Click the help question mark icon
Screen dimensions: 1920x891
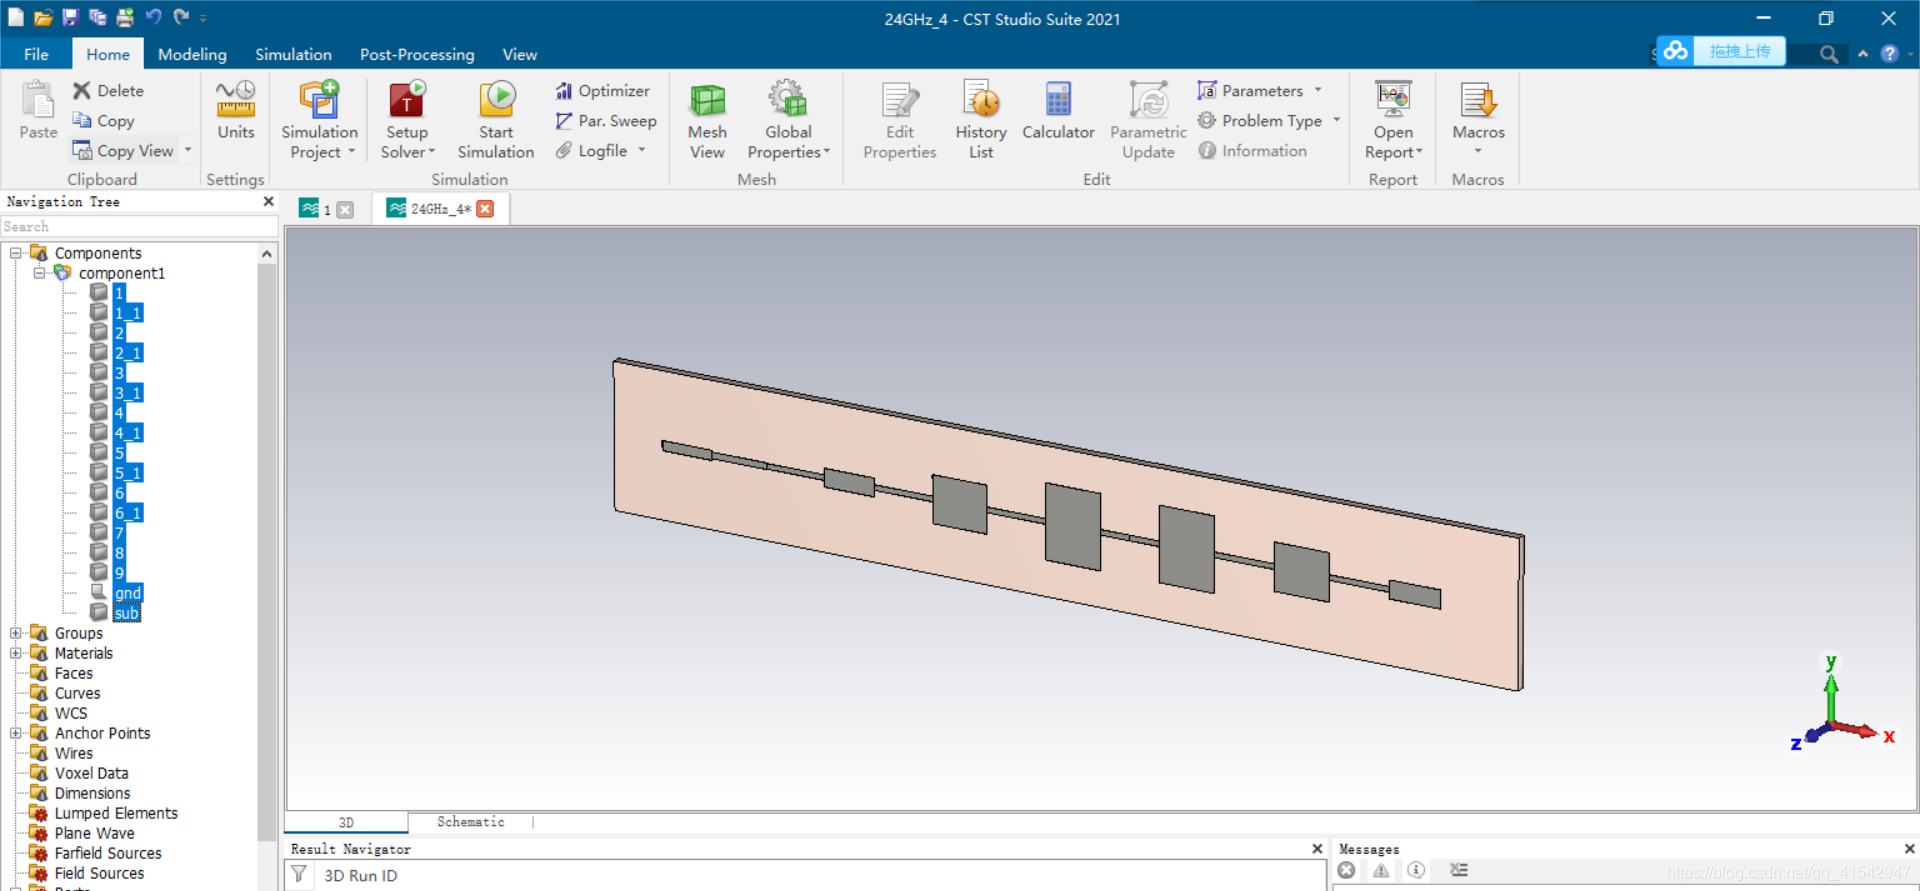tap(1889, 54)
